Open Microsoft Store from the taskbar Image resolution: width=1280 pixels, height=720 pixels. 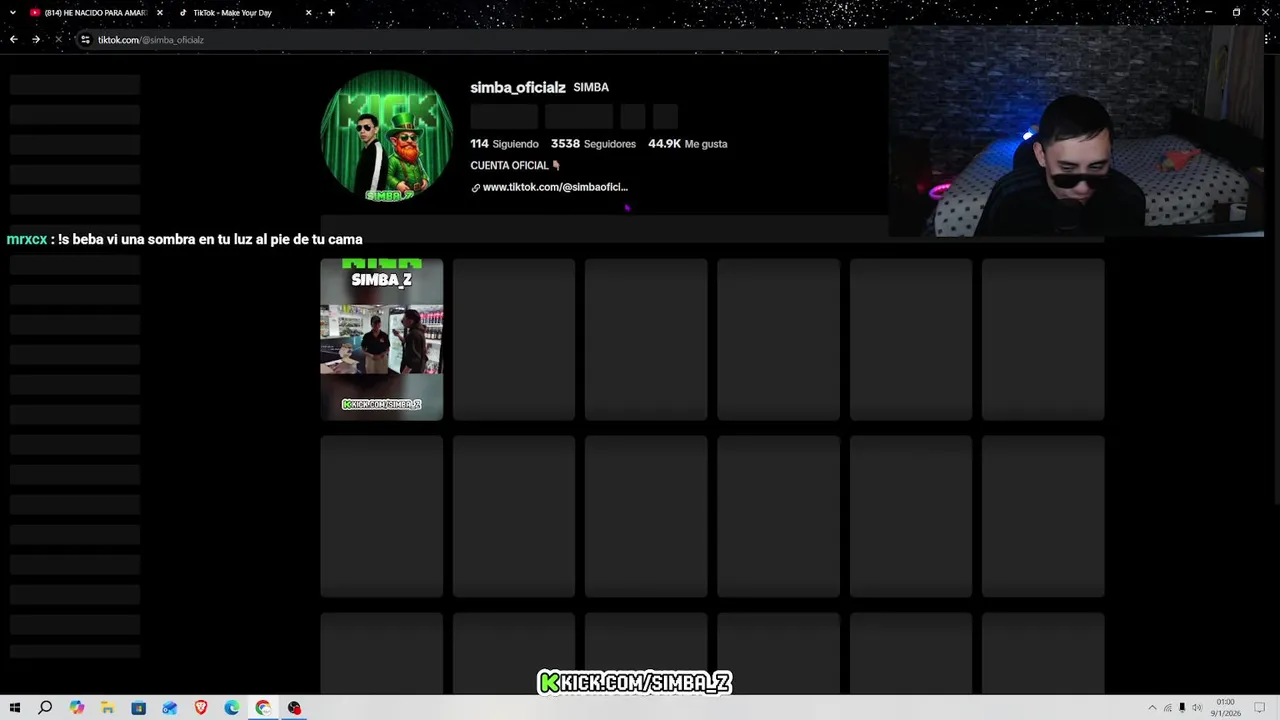[138, 708]
